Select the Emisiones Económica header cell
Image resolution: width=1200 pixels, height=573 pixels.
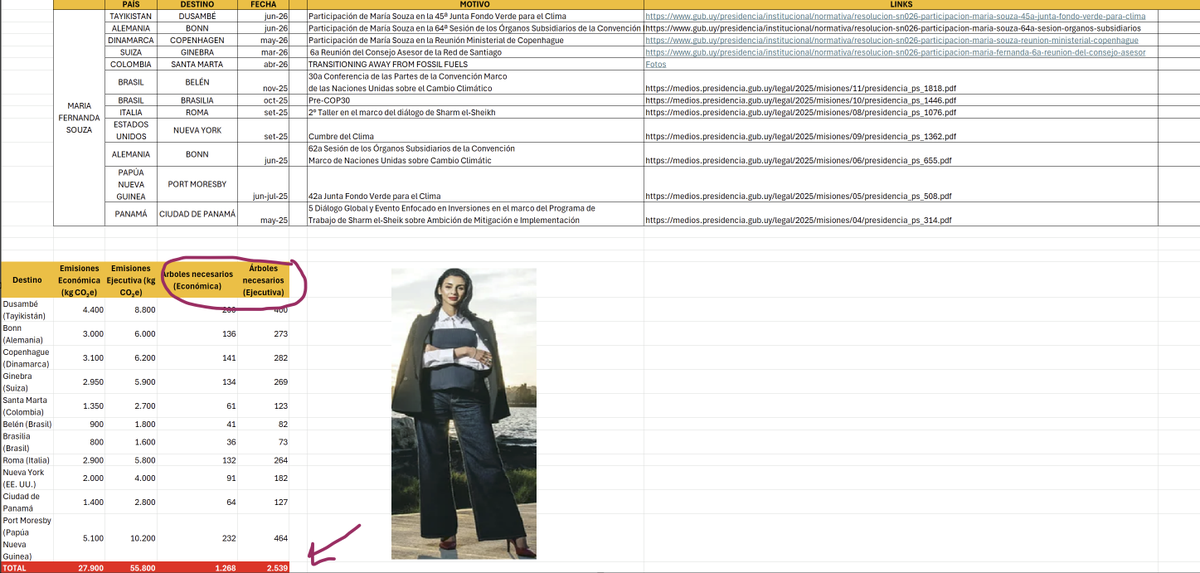click(79, 280)
